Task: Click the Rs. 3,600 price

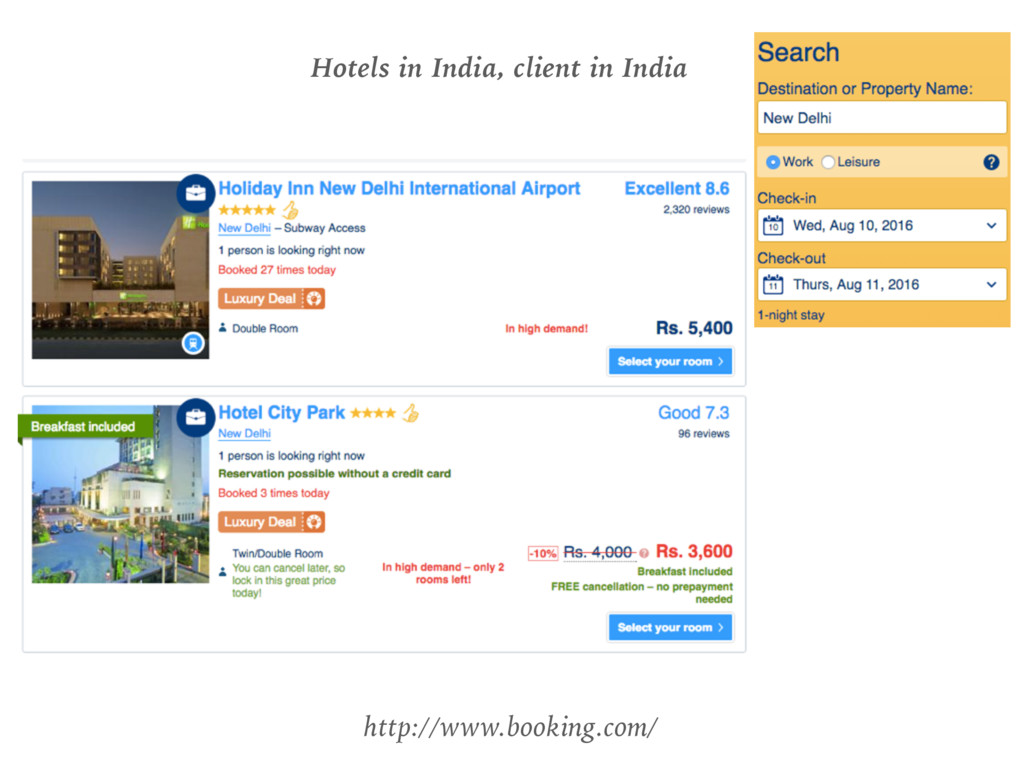Action: pos(694,552)
